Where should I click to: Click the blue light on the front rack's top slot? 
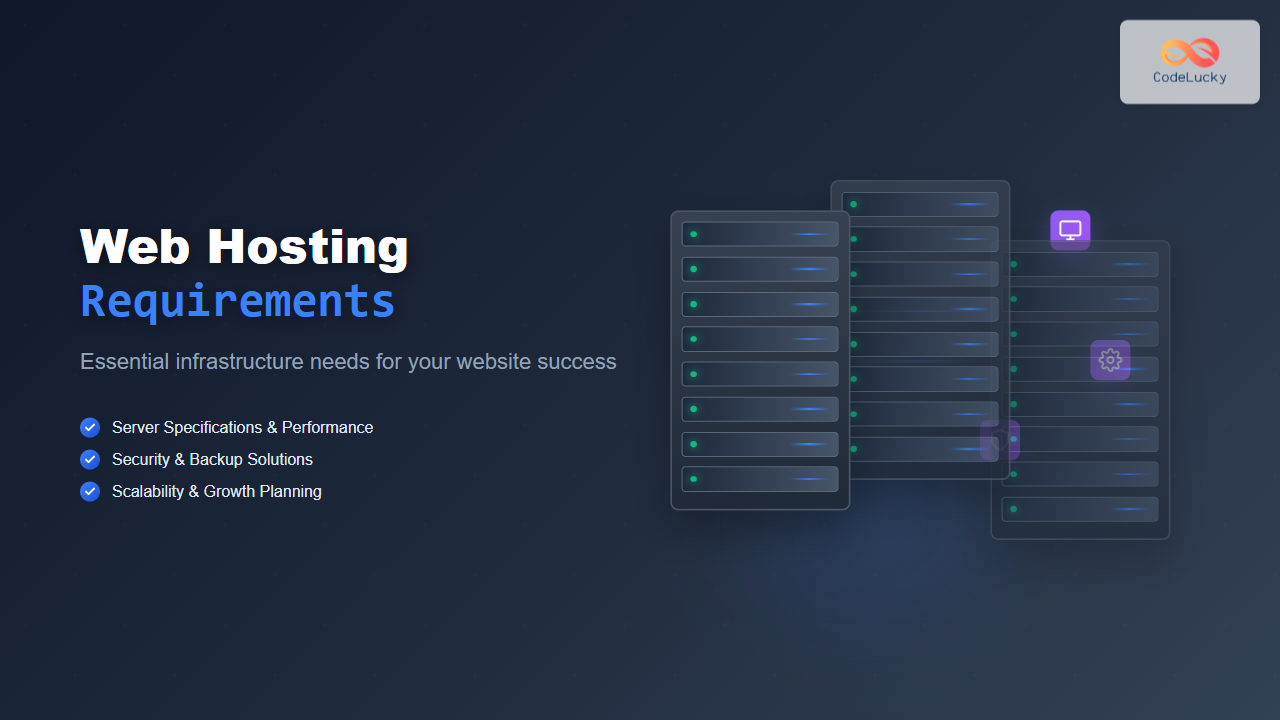[x=810, y=234]
